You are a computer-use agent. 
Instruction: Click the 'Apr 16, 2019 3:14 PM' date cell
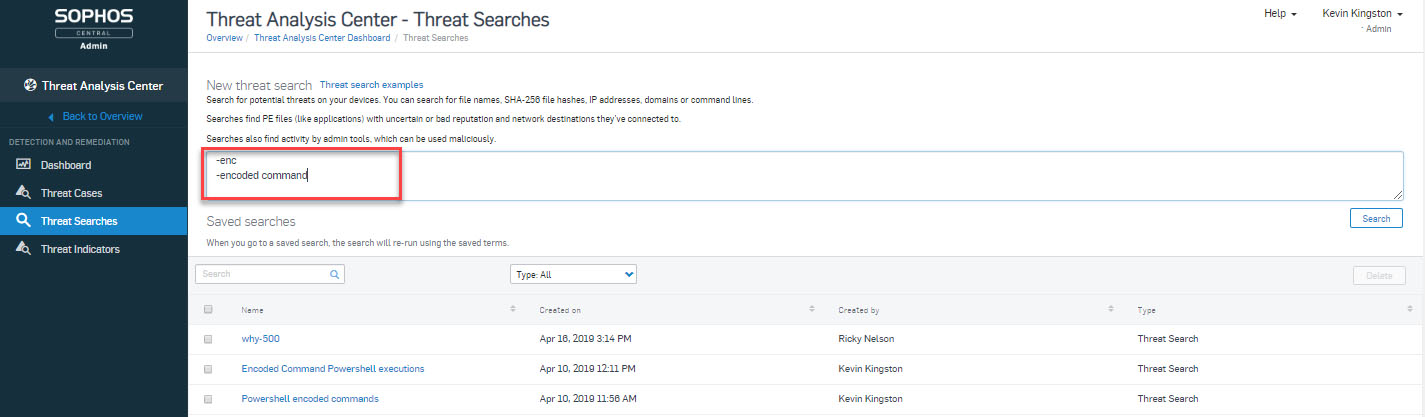pos(585,339)
